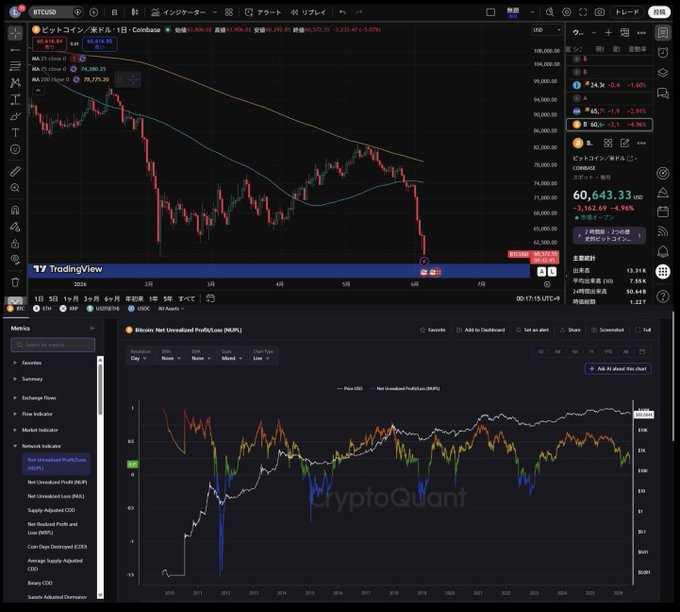Screen dimensions: 680x612
Task: Open the chart layout templates grid icon
Action: pos(229,12)
